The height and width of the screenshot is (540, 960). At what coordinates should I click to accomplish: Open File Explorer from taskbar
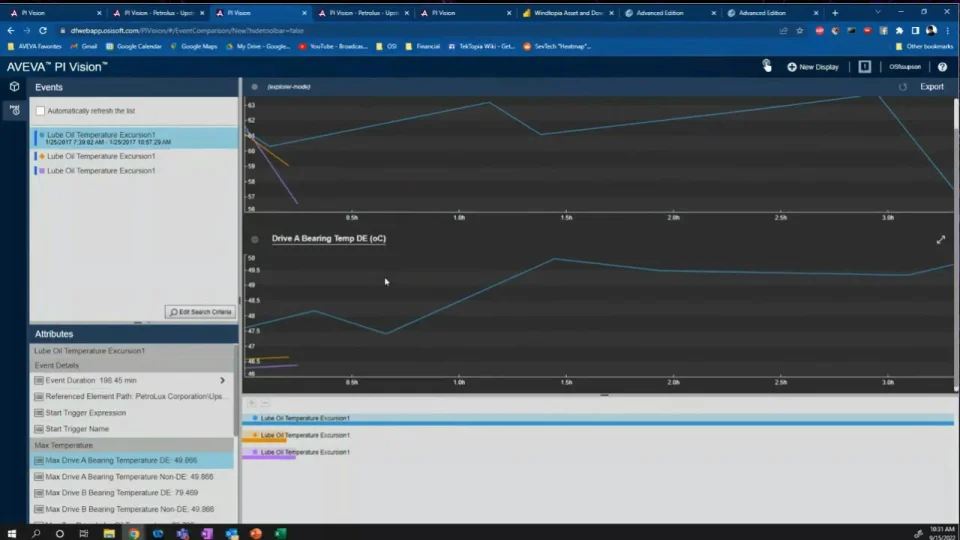109,533
